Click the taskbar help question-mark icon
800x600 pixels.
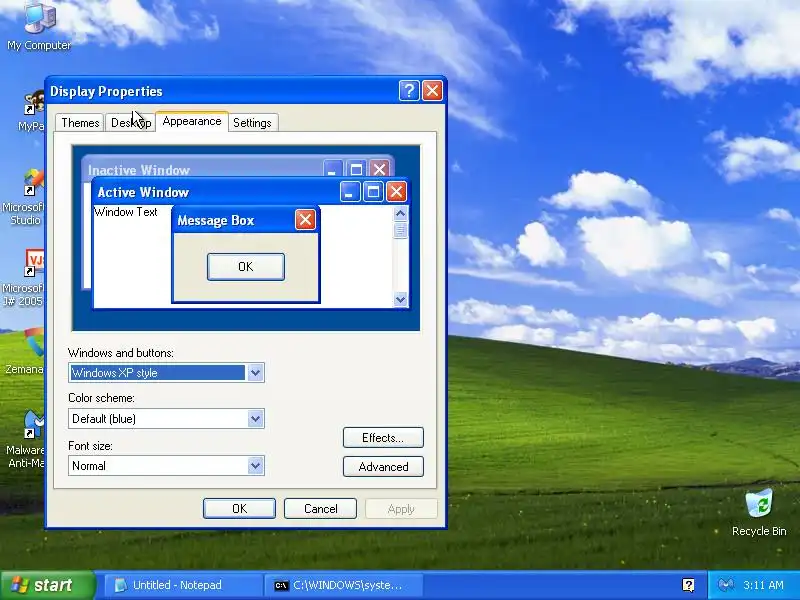click(688, 585)
